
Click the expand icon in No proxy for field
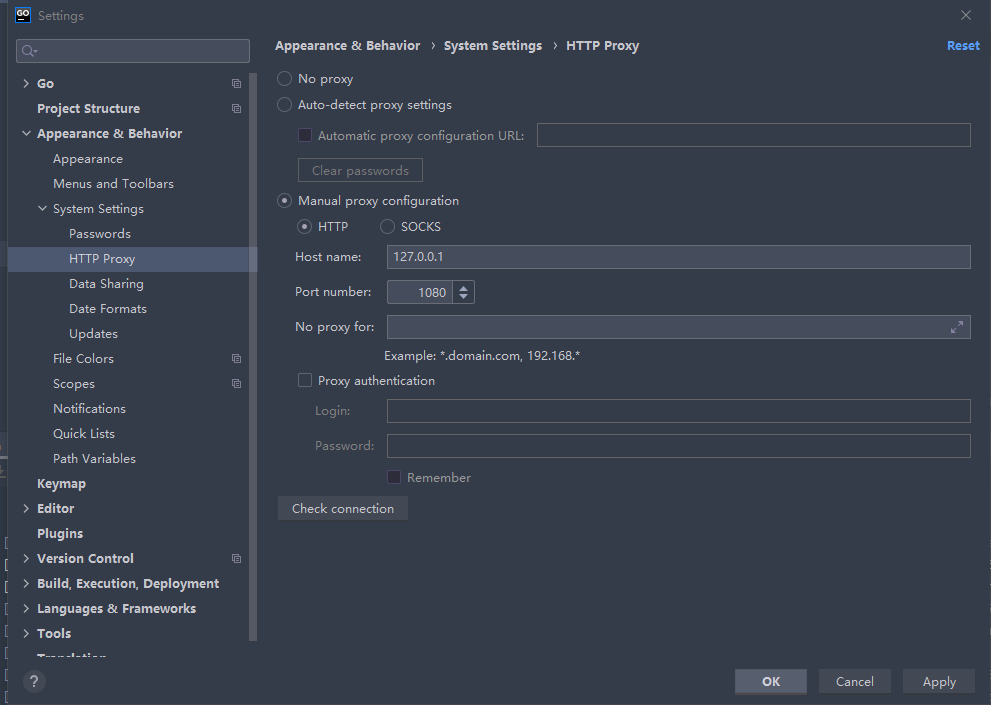(957, 327)
